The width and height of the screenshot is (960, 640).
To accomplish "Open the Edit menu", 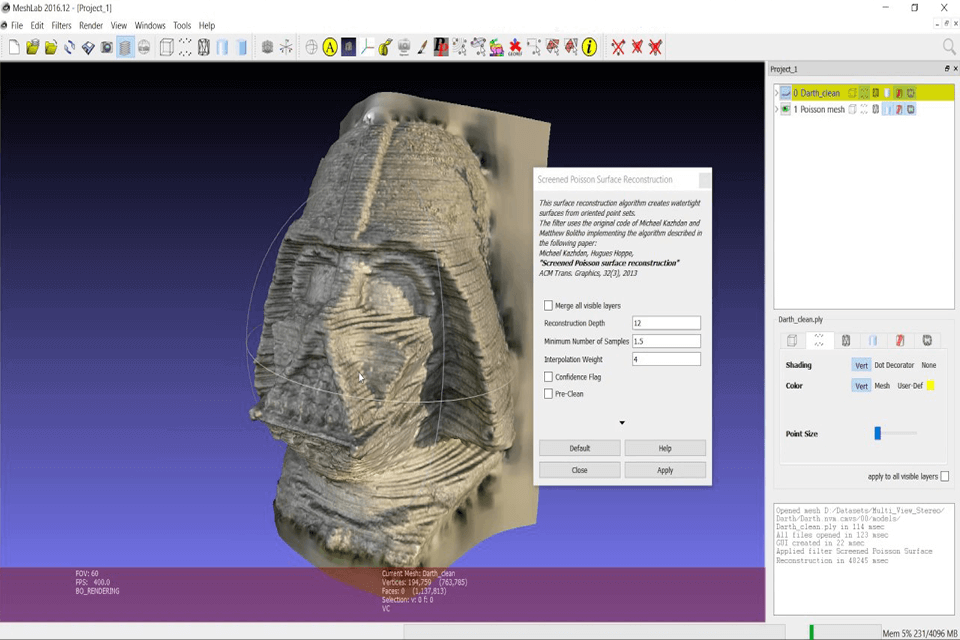I will click(37, 25).
